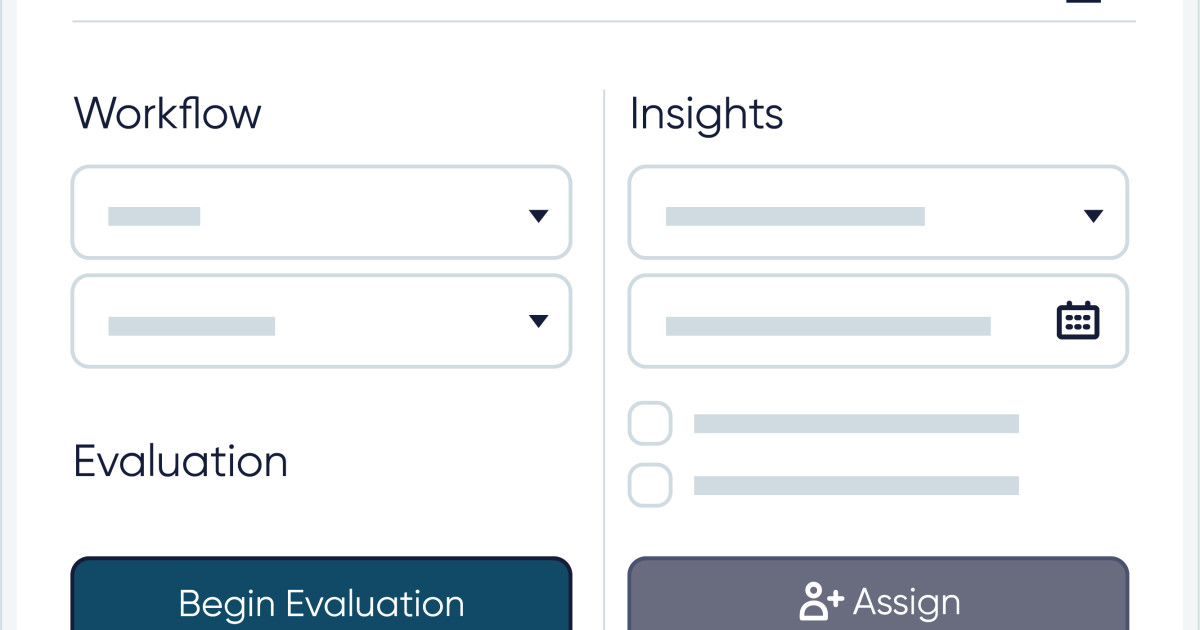Viewport: 1200px width, 630px height.
Task: Select the Workflow section heading
Action: click(167, 114)
